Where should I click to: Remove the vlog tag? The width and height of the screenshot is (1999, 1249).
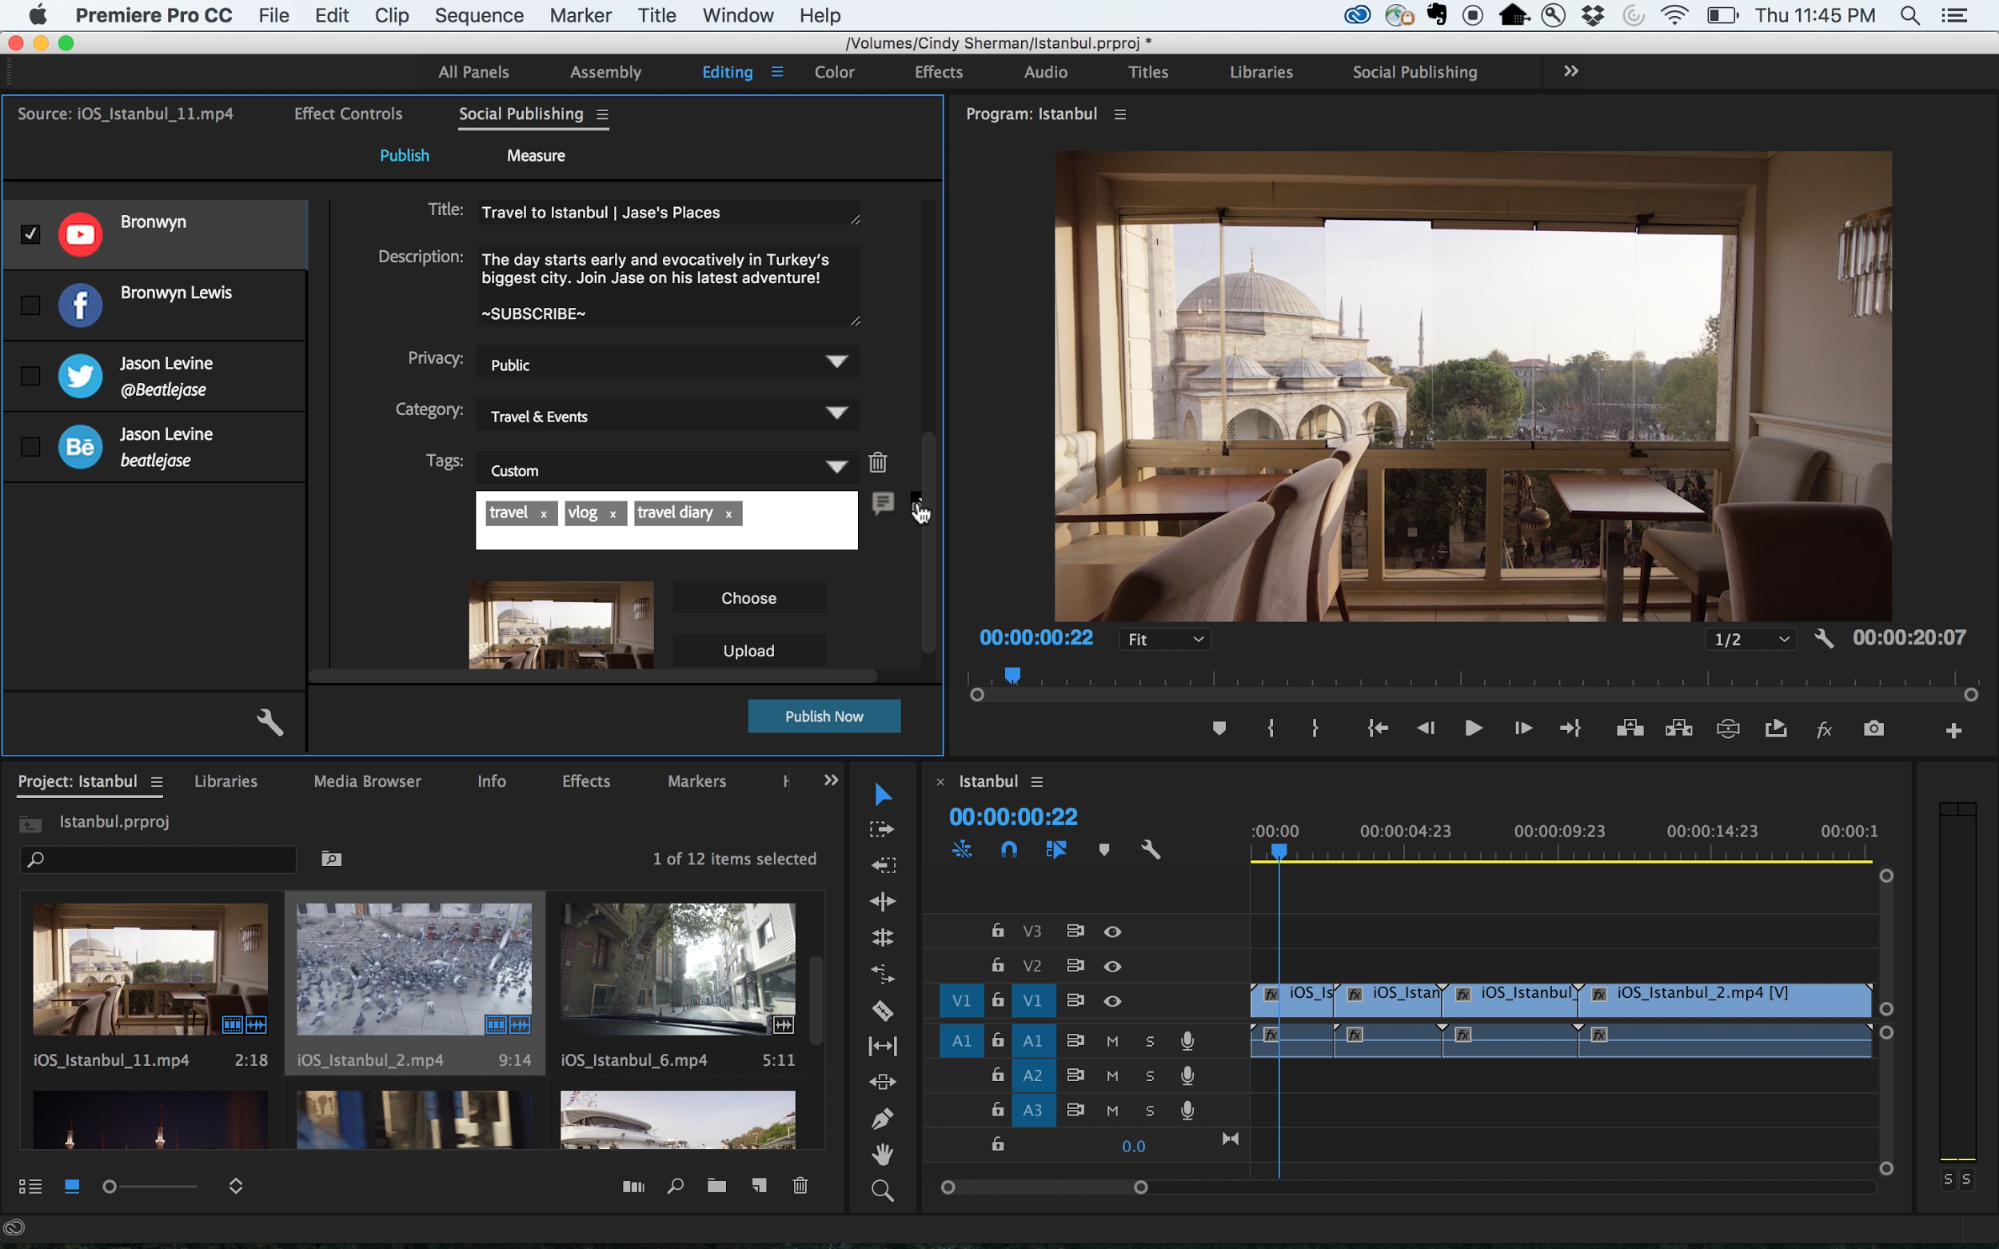(x=613, y=514)
